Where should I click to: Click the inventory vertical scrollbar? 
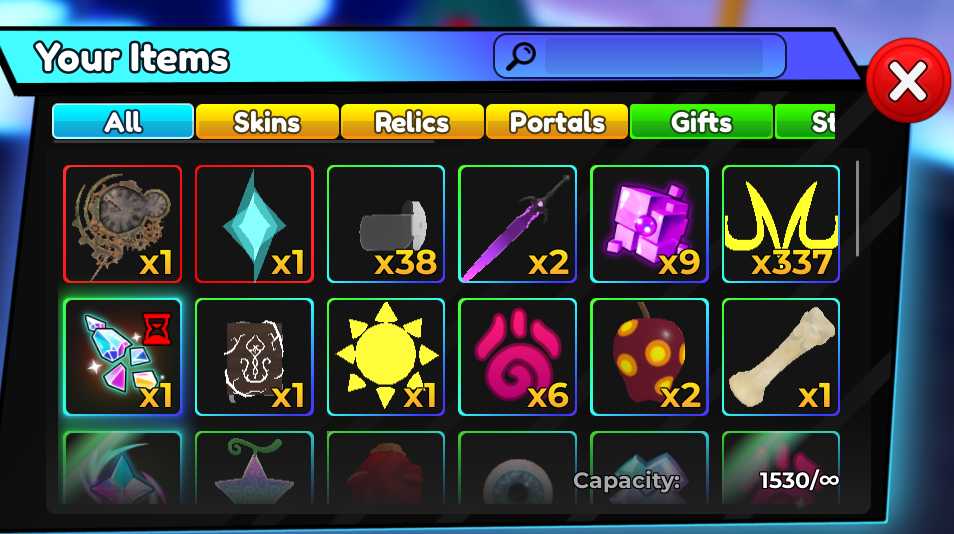tap(857, 209)
